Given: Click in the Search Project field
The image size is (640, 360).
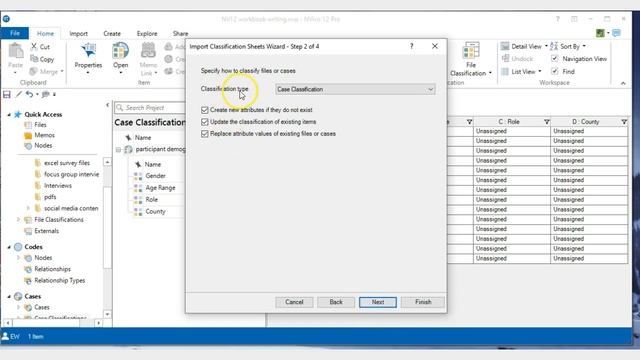Looking at the screenshot, I should pos(150,108).
